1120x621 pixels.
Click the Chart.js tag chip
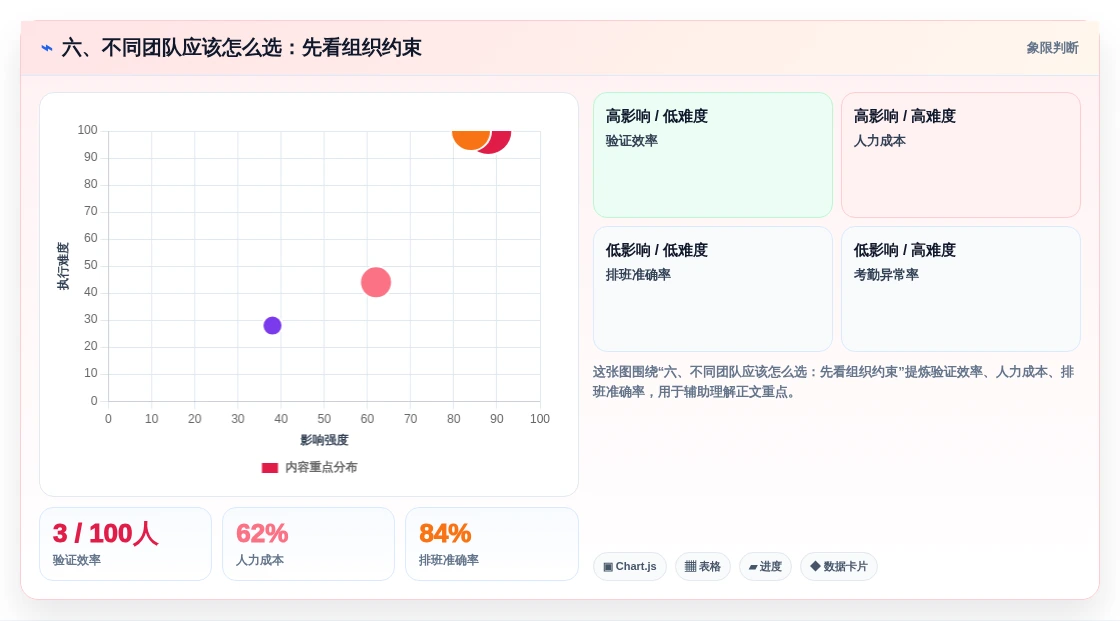click(x=630, y=567)
